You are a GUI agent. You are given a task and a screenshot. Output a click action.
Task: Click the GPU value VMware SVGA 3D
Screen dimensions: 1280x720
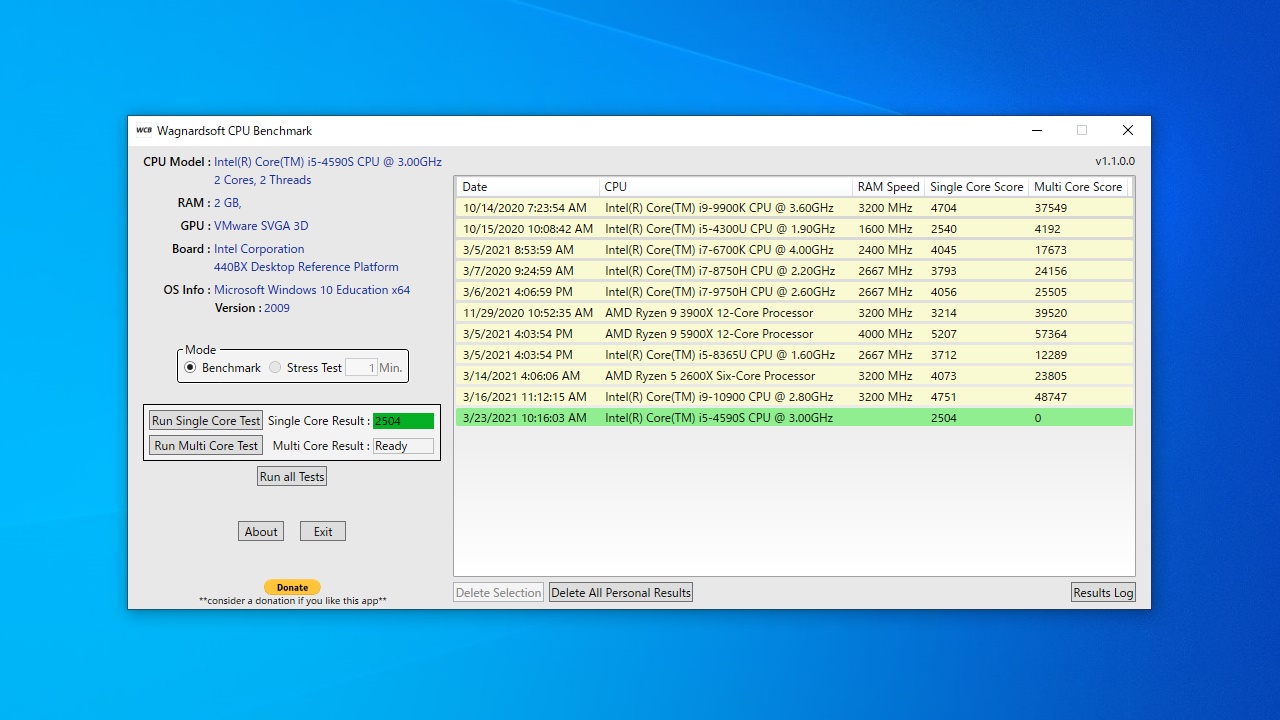click(261, 226)
